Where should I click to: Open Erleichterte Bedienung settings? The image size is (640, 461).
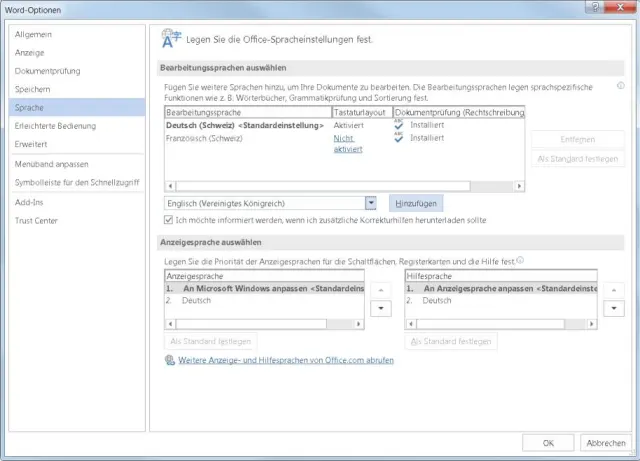tap(77, 126)
